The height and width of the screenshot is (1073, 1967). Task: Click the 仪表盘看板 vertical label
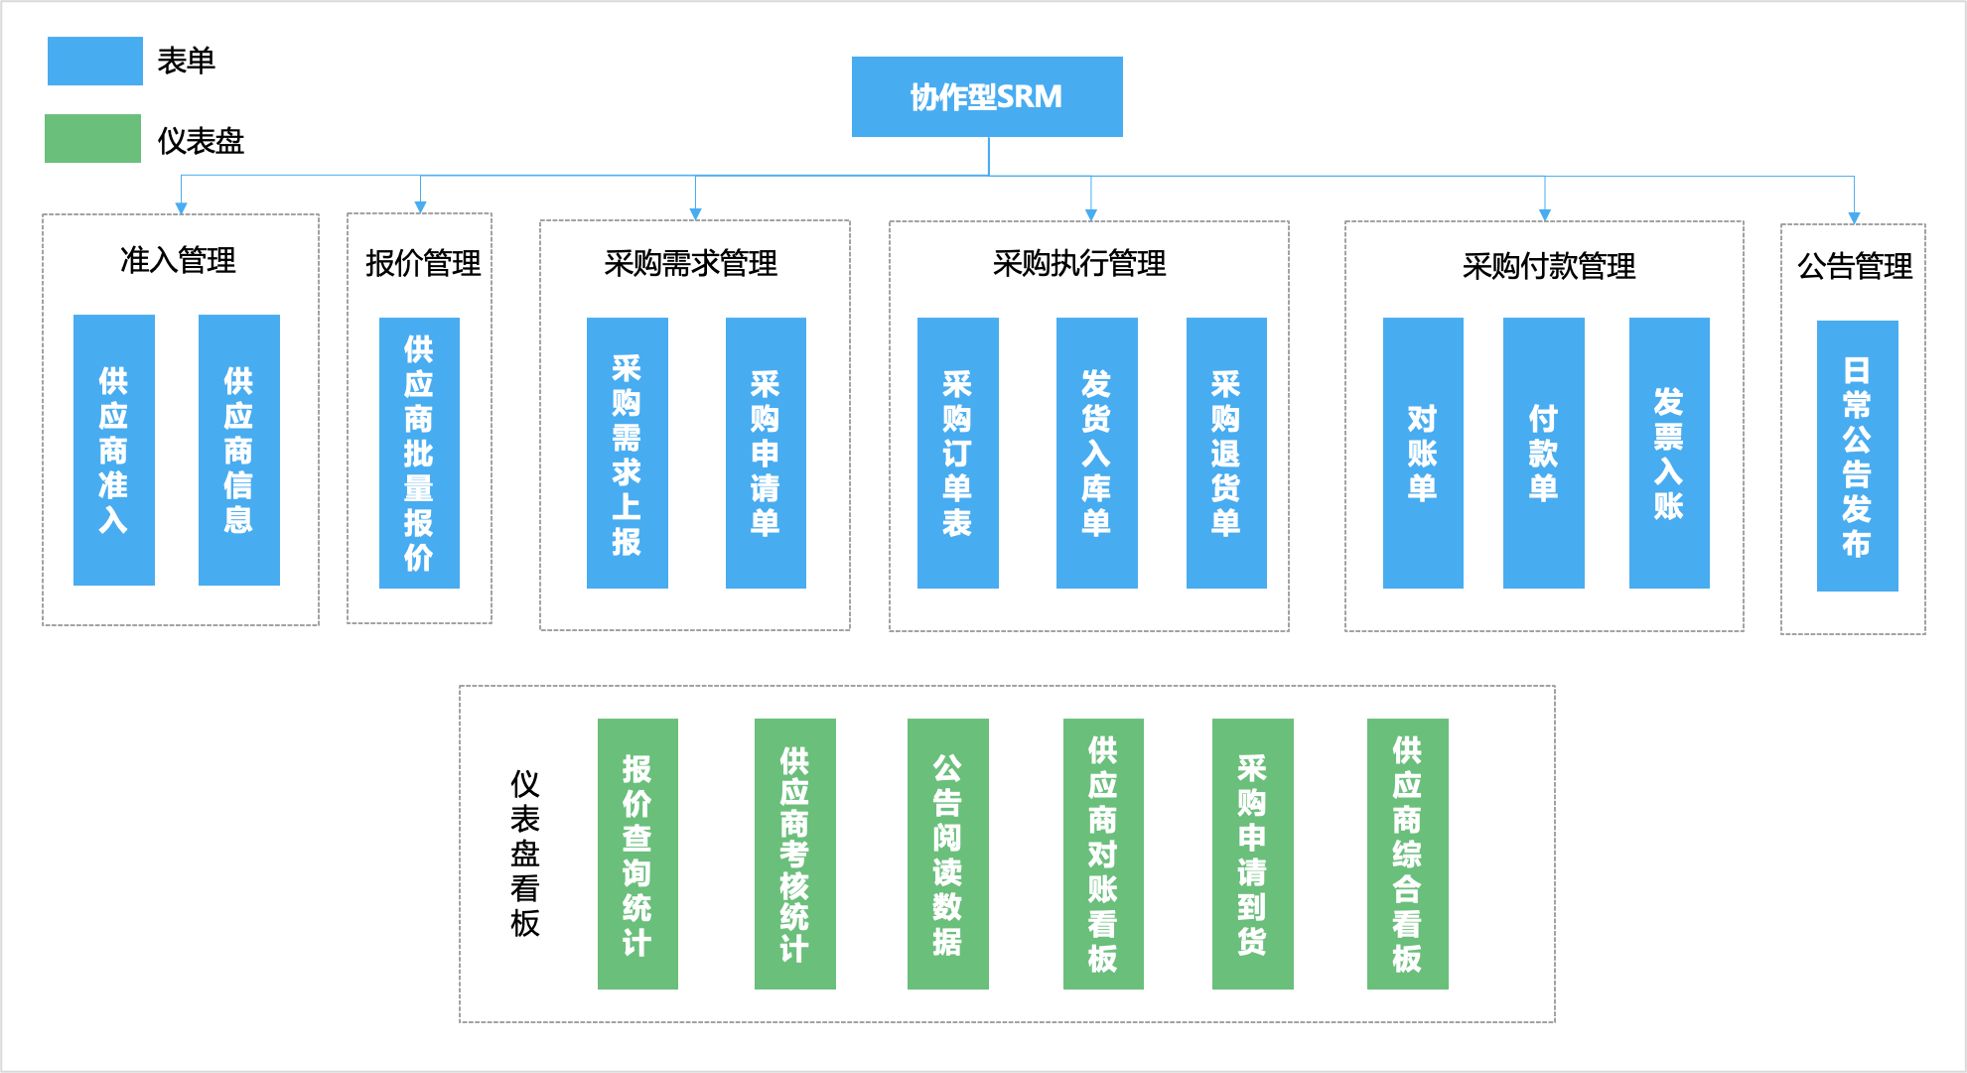(x=525, y=853)
